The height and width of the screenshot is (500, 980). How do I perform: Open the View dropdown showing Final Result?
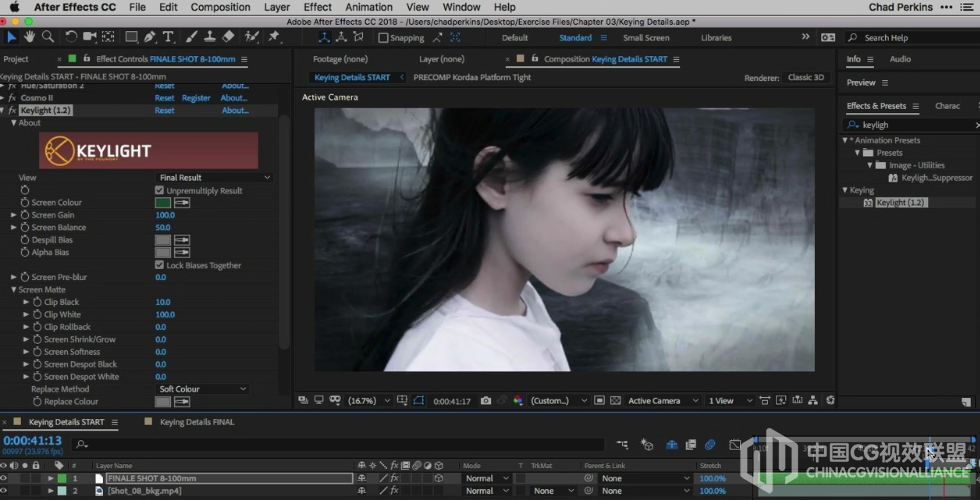point(214,178)
